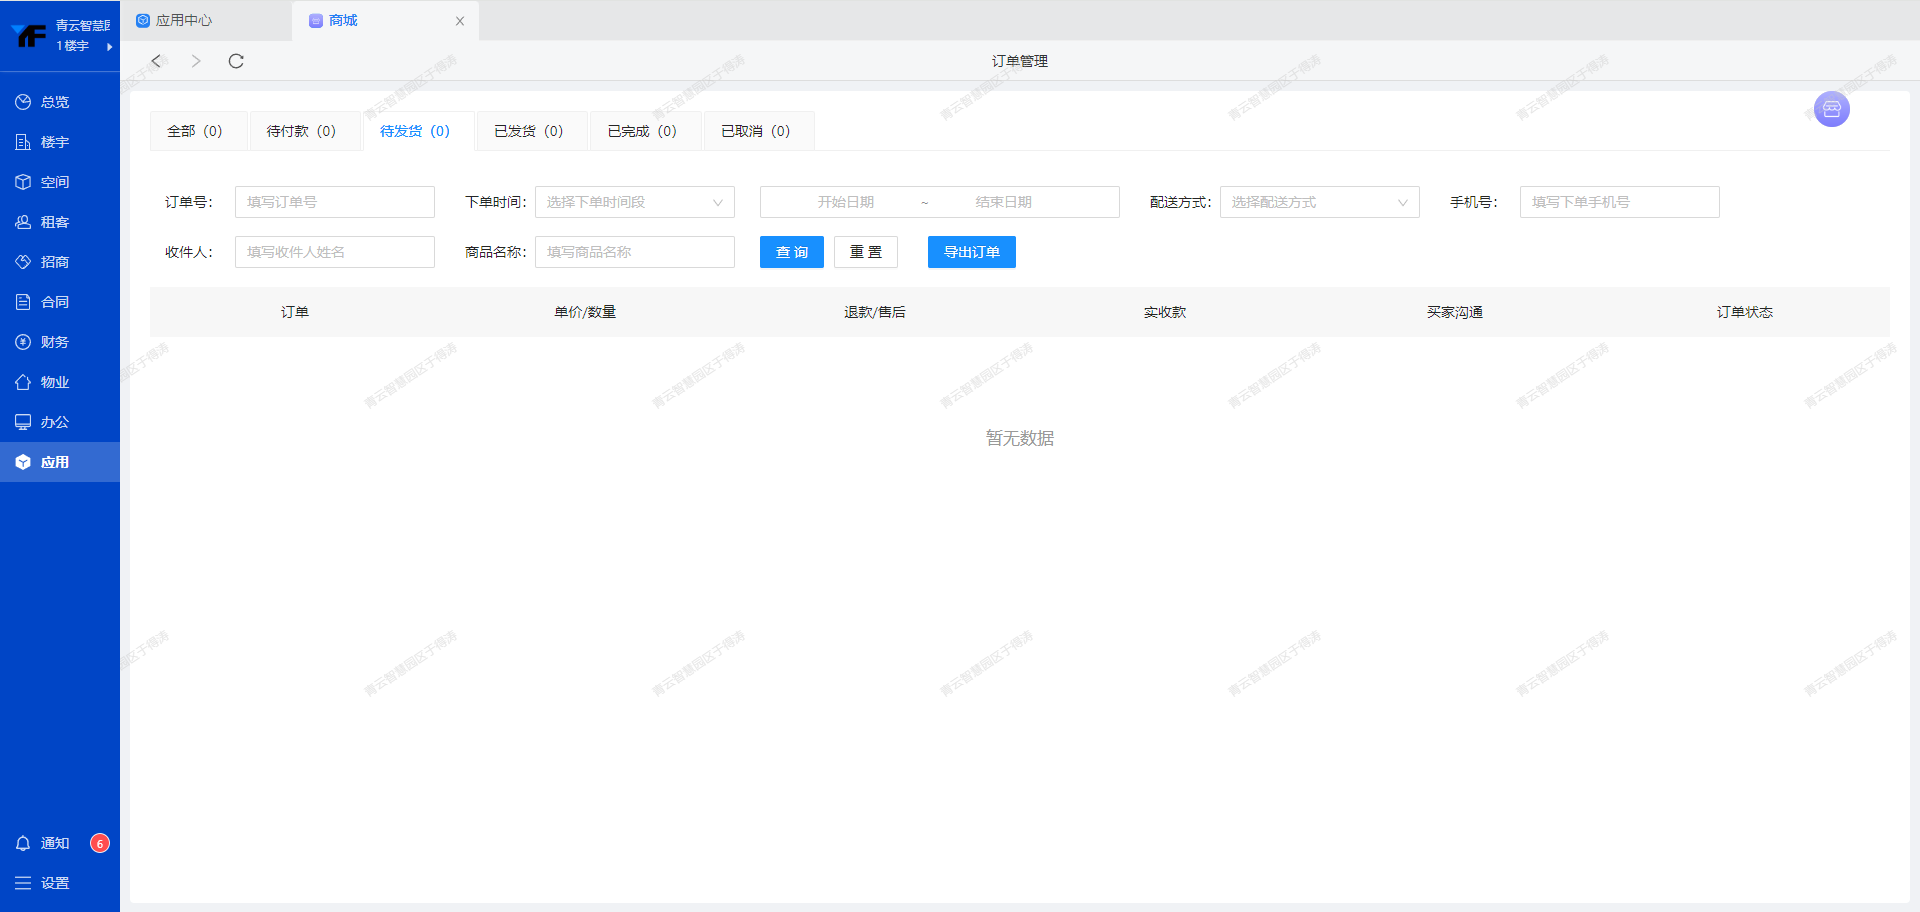This screenshot has width=1920, height=912.
Task: Open 财务 finance section in sidebar
Action: coord(55,342)
